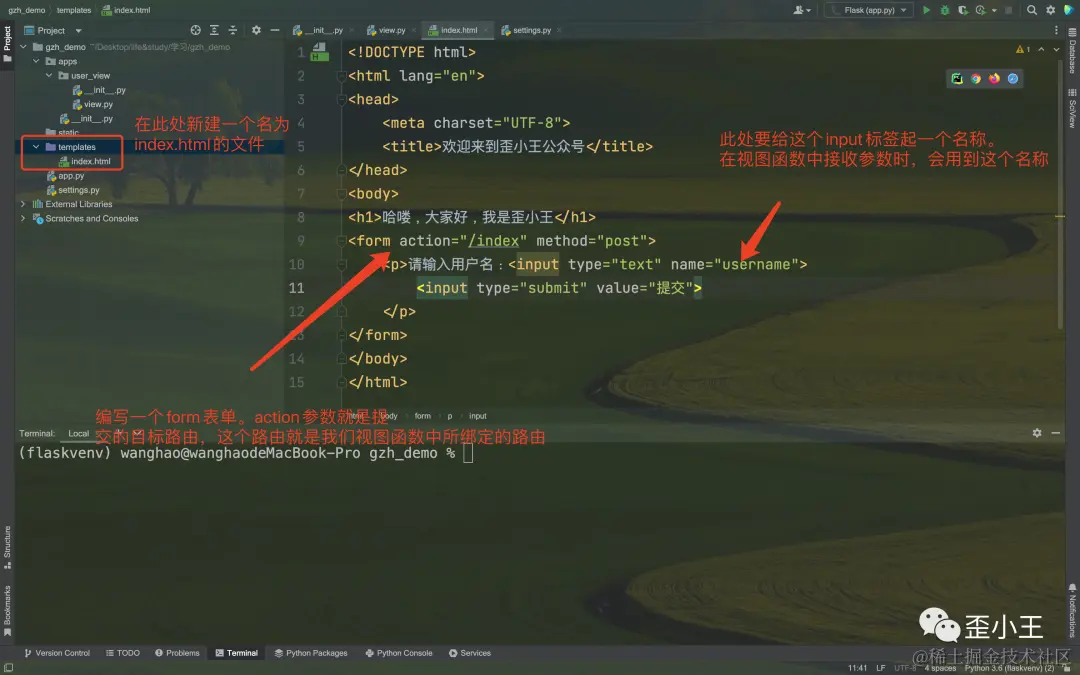Expand all in Project panel
Screen dimensions: 1080x675
tap(214, 30)
